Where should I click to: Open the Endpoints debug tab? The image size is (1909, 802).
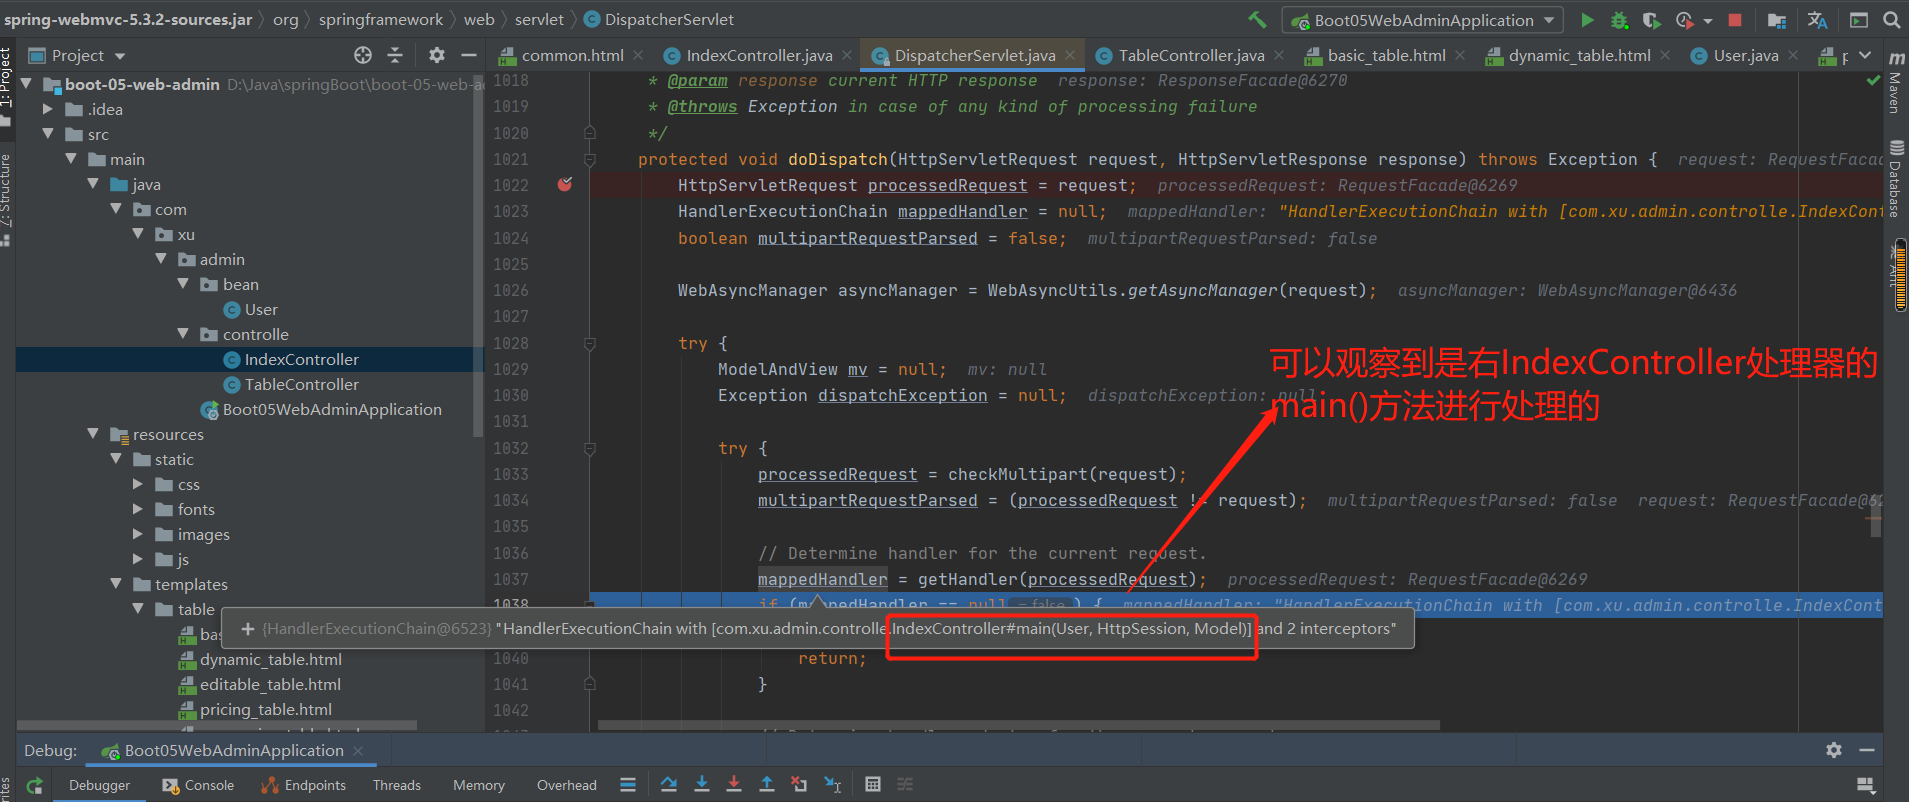click(304, 785)
